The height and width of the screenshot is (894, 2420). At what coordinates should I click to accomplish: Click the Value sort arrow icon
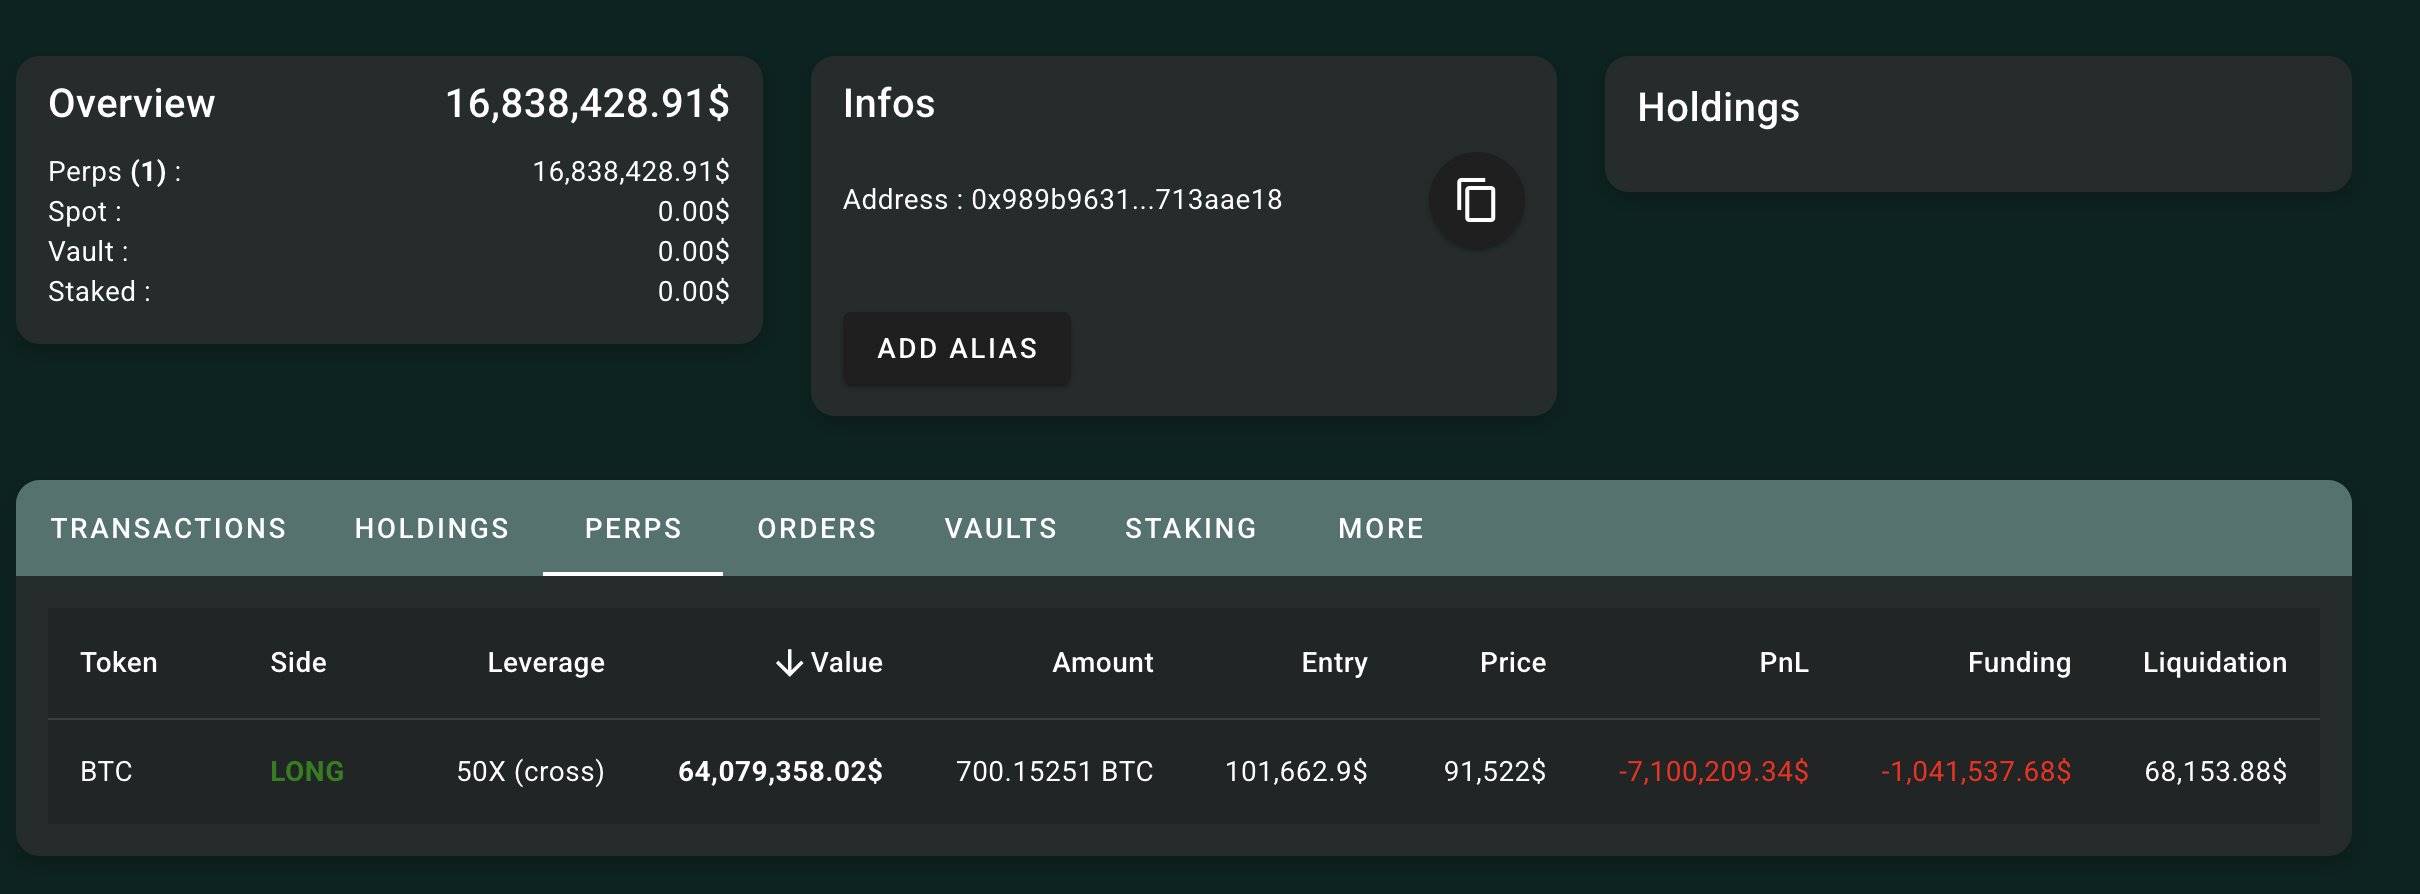coord(789,663)
